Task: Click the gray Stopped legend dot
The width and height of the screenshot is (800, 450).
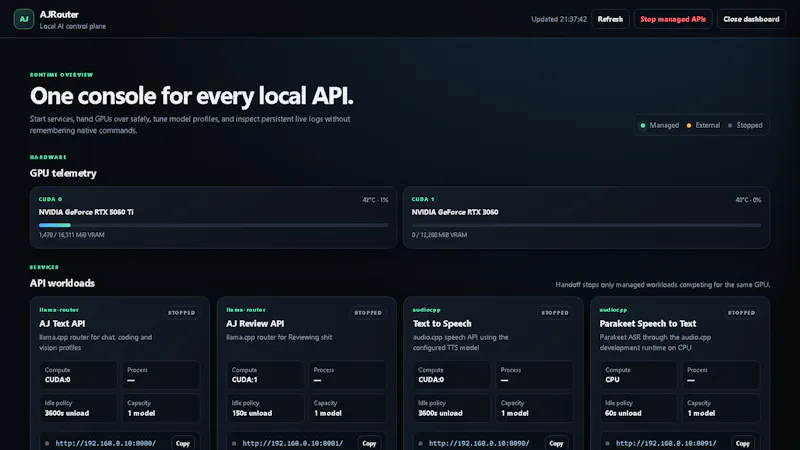Action: 730,125
